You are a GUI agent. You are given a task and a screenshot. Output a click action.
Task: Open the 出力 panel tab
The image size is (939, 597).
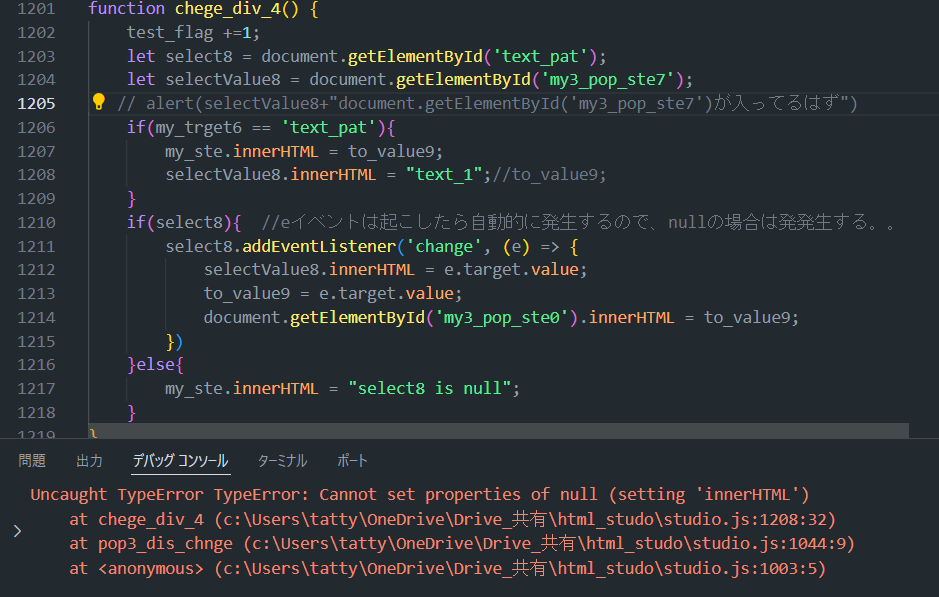coord(89,460)
